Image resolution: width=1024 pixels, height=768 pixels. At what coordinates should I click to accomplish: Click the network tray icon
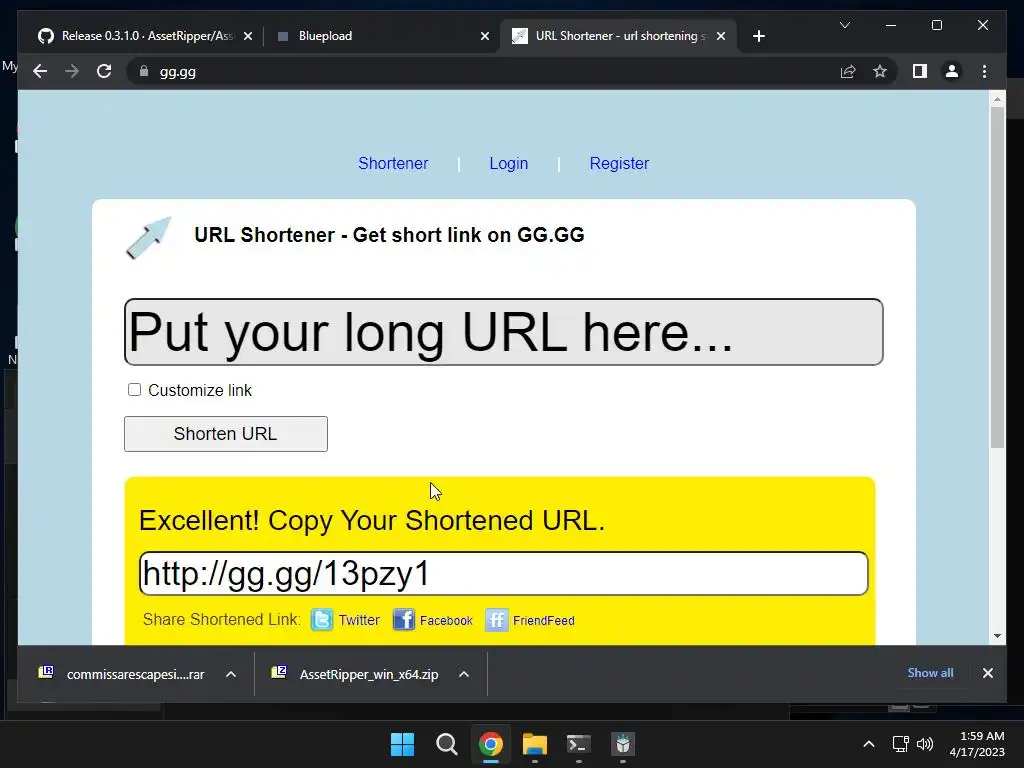pyautogui.click(x=901, y=744)
